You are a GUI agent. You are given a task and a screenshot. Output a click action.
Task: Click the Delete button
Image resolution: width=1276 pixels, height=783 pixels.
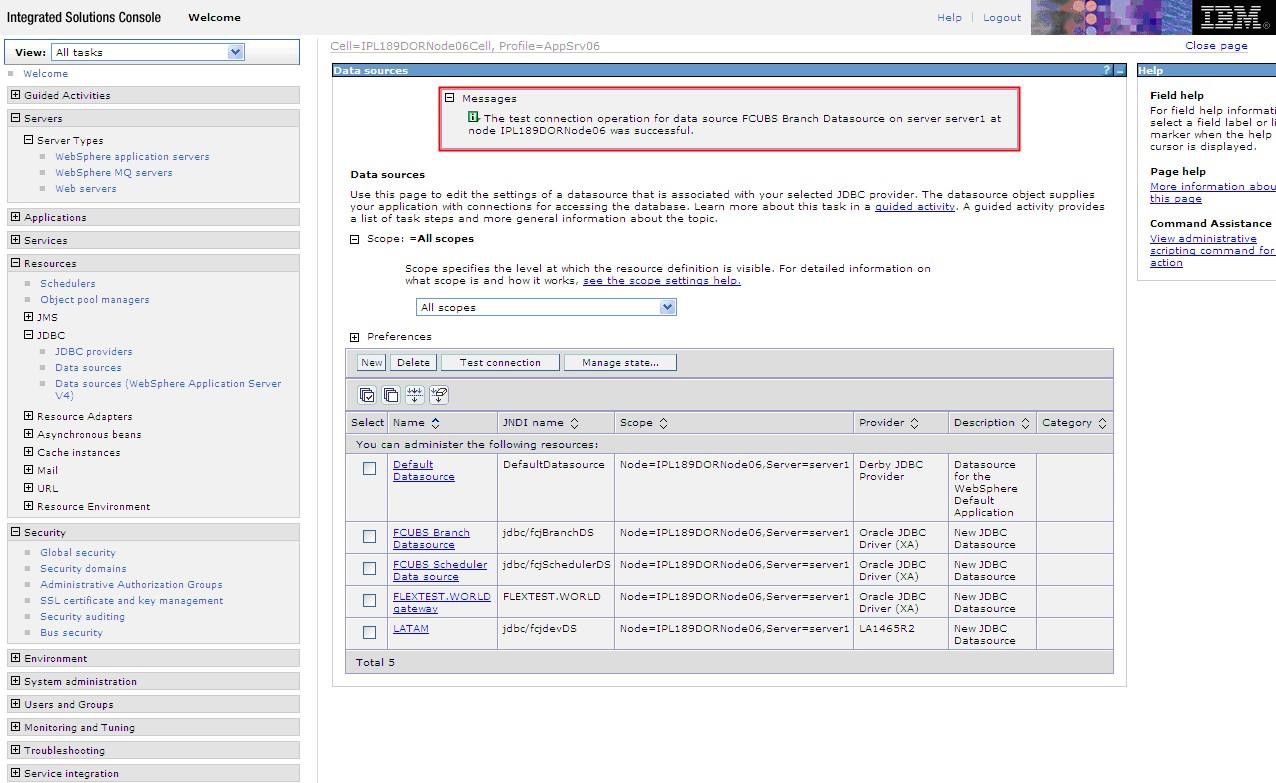pyautogui.click(x=413, y=363)
